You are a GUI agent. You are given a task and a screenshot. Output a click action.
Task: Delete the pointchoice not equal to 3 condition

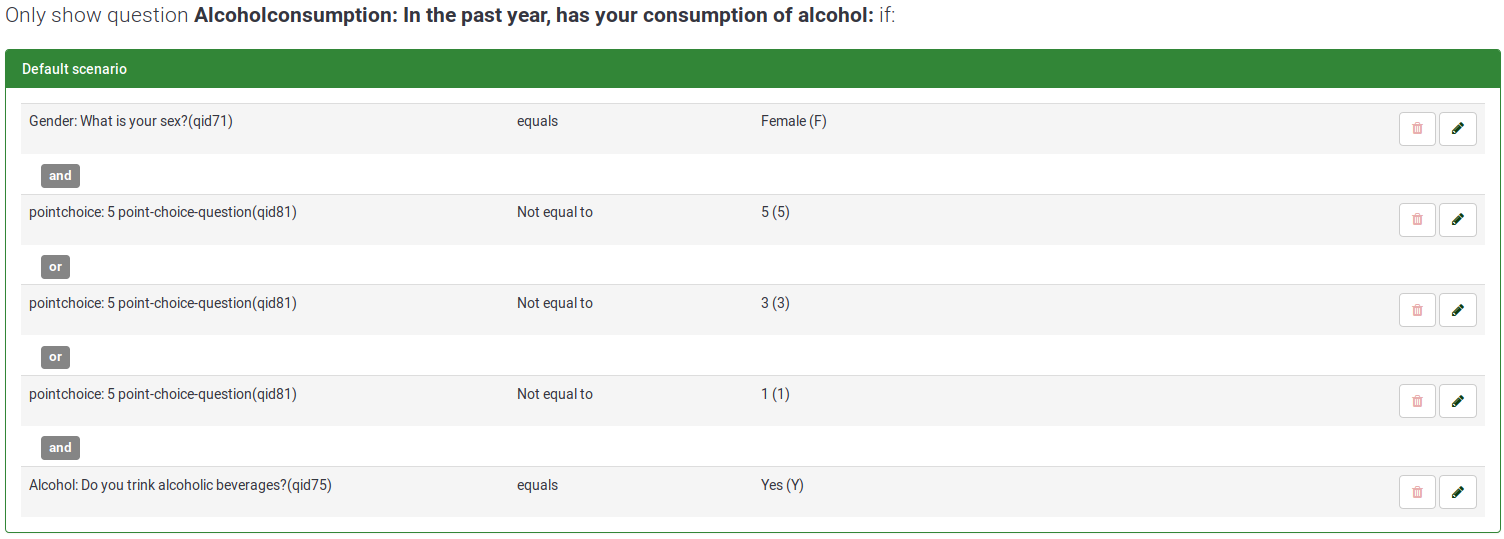(x=1417, y=310)
